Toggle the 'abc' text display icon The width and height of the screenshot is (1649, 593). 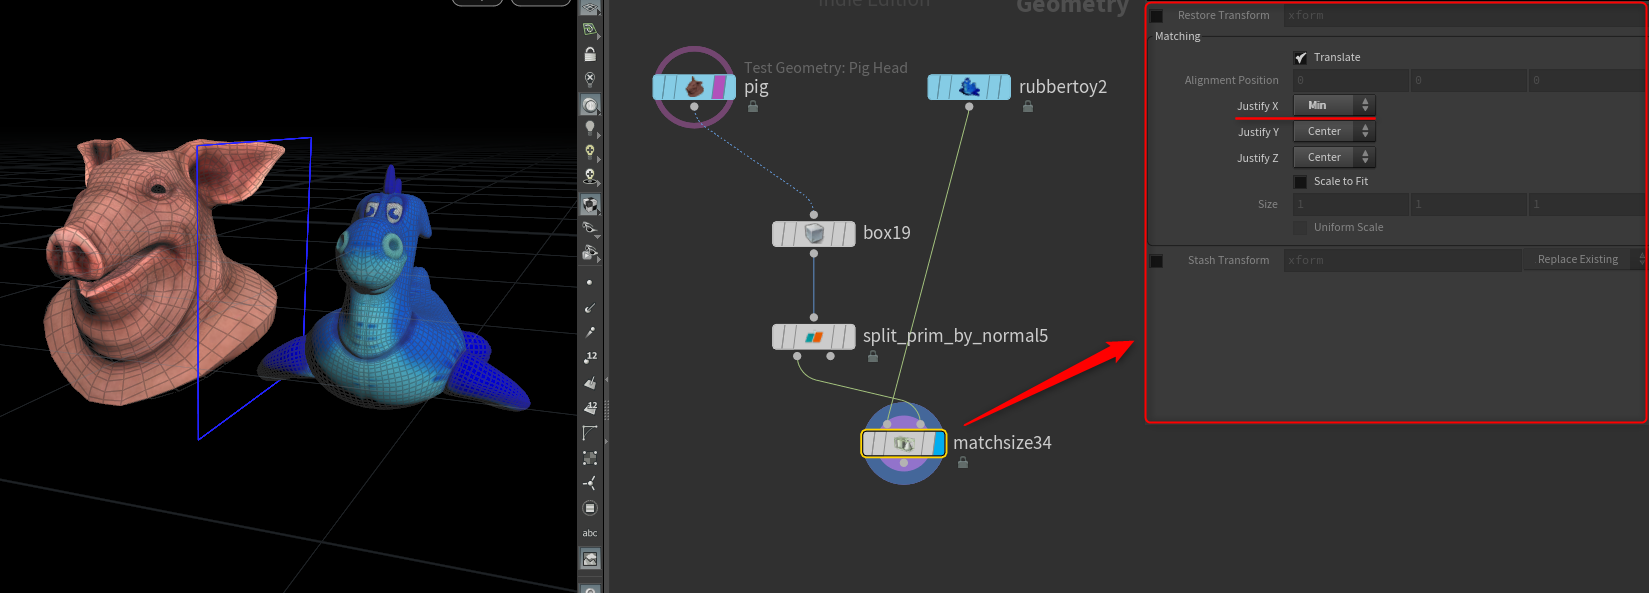point(590,533)
